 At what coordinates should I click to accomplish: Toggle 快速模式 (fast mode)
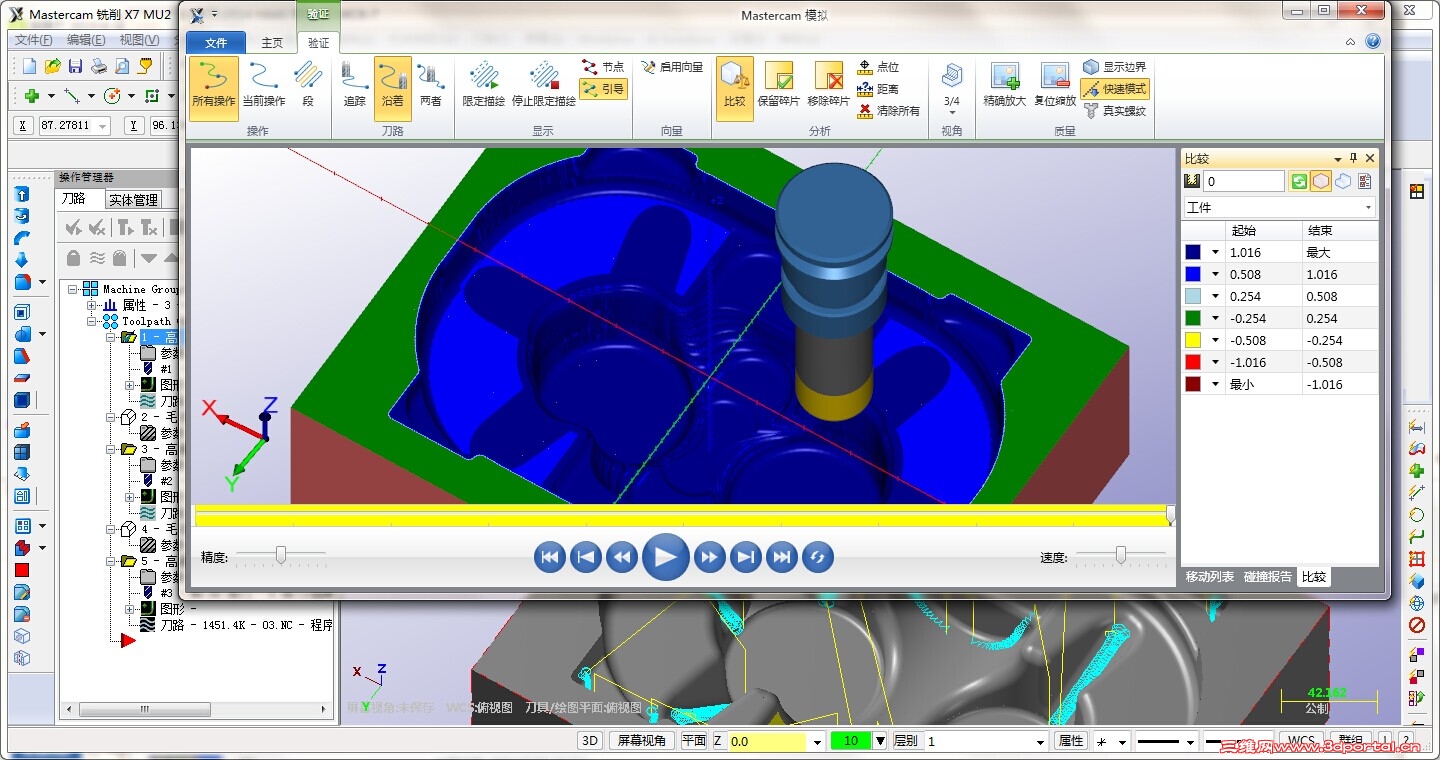[1114, 89]
